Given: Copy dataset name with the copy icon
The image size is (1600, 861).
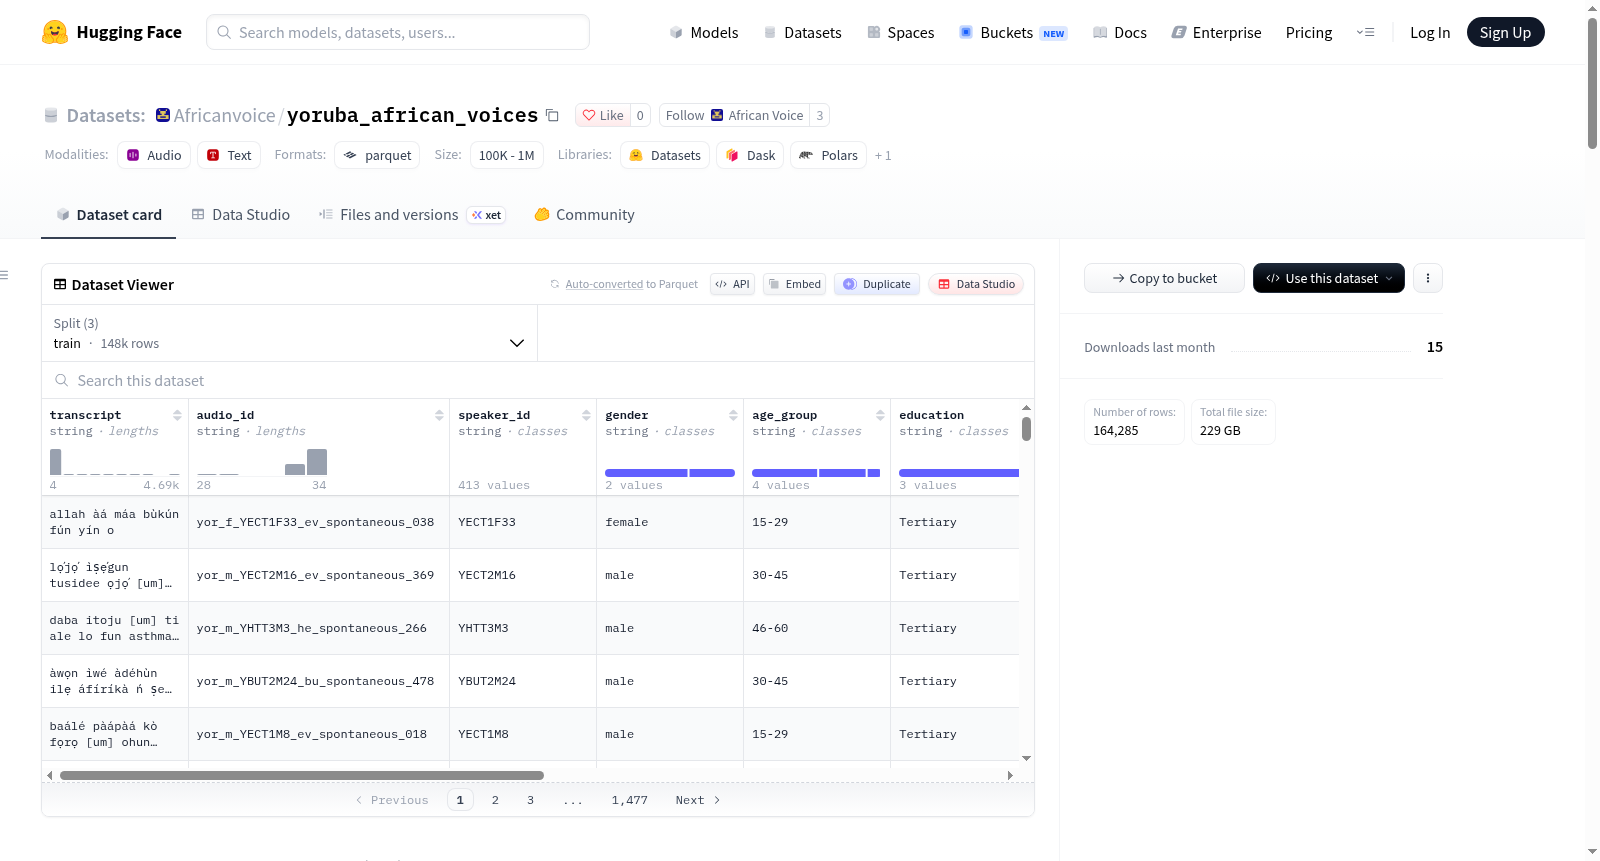Looking at the screenshot, I should 552,115.
